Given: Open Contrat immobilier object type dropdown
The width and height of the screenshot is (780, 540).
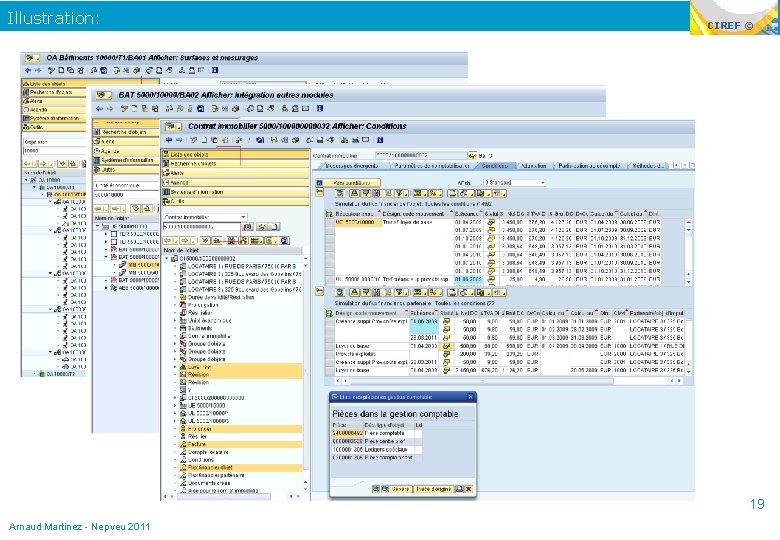Looking at the screenshot, I should (x=243, y=217).
